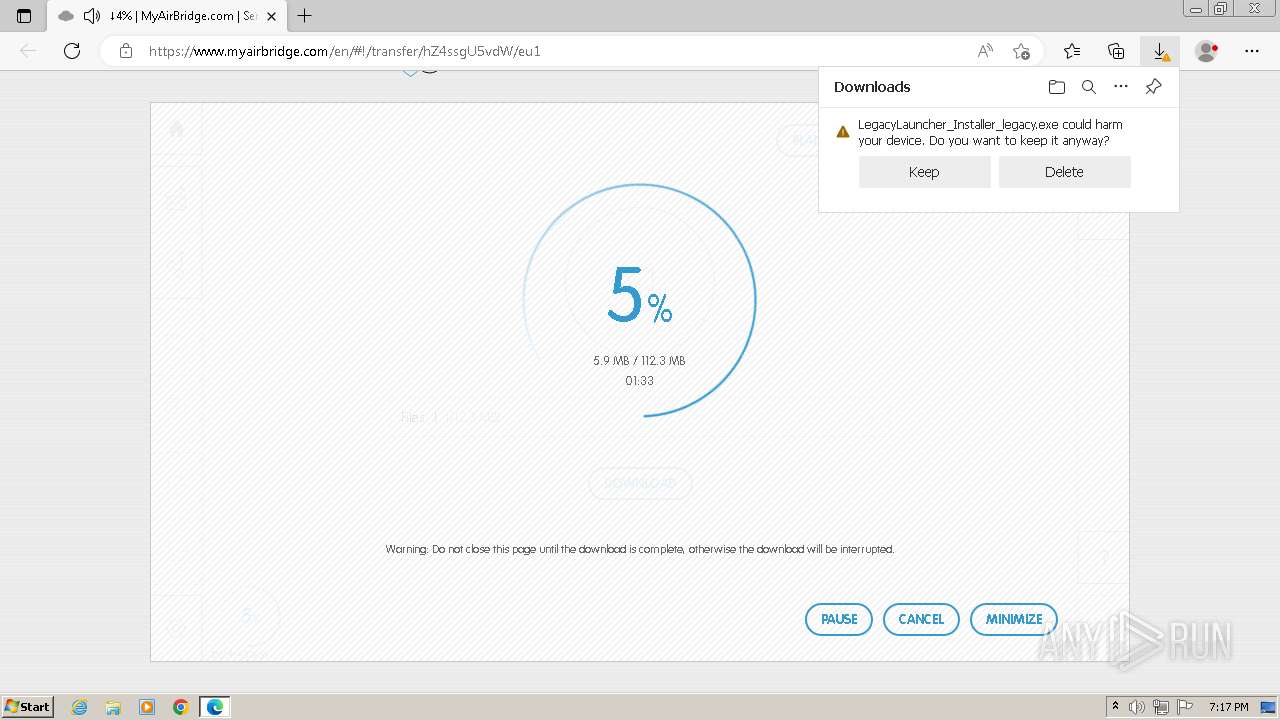Open system volume control in tray
The height and width of the screenshot is (720, 1280).
[1137, 707]
